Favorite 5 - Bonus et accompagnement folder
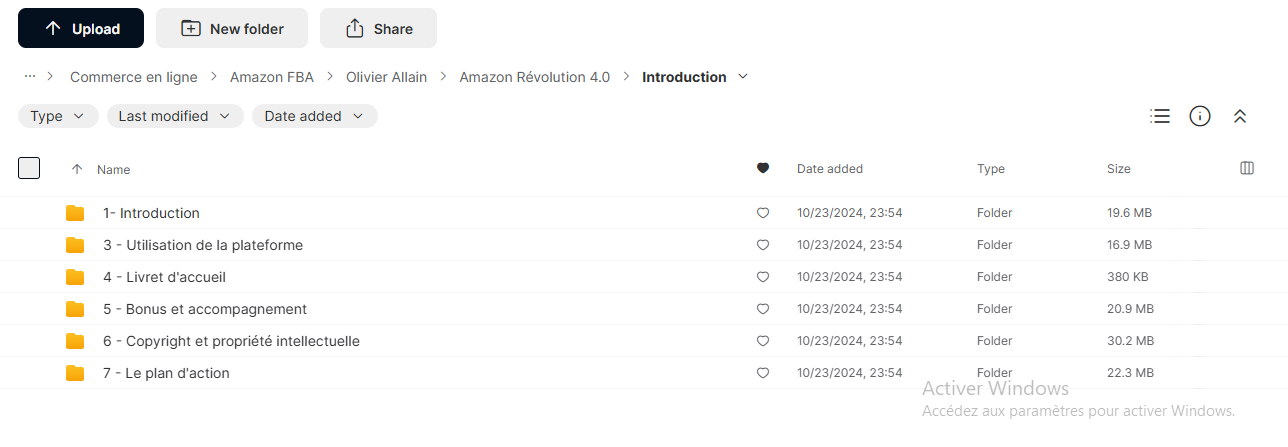The image size is (1288, 447). (763, 309)
